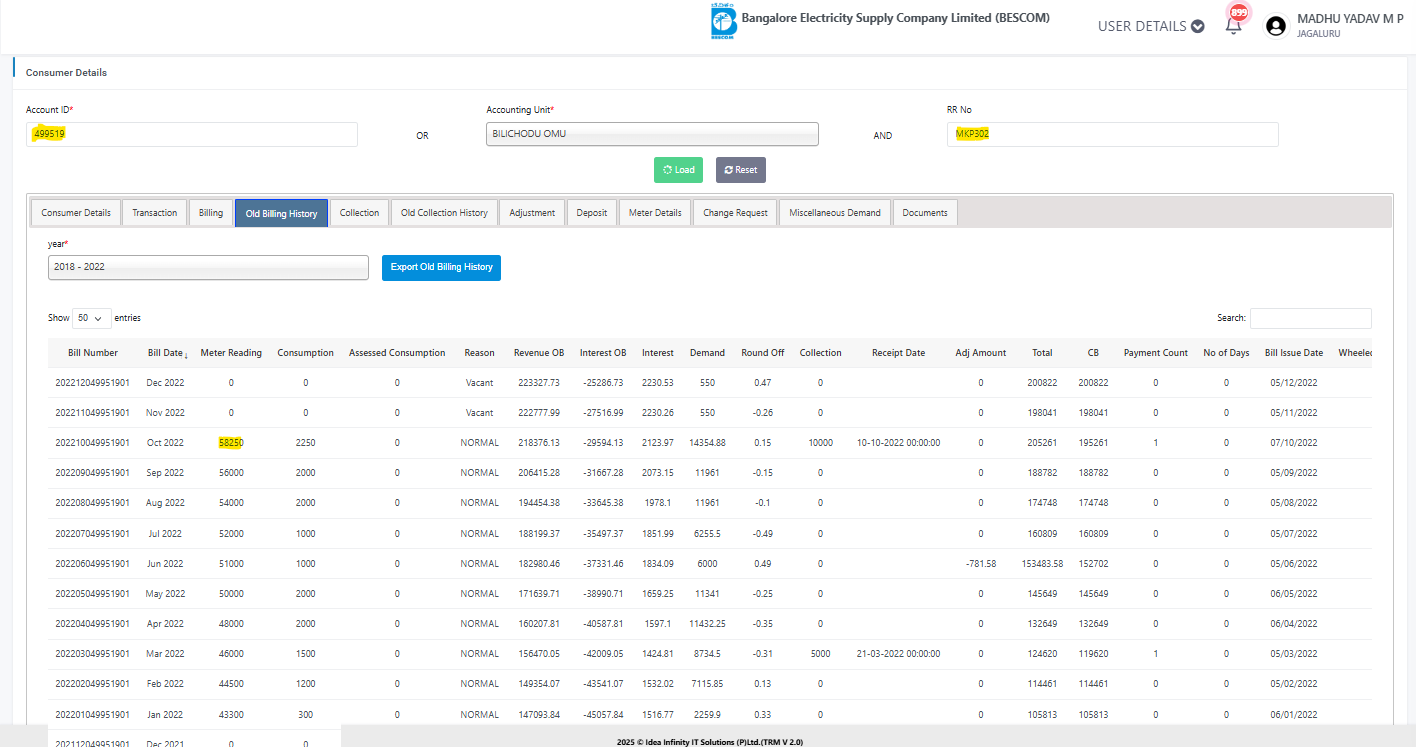Image resolution: width=1416 pixels, height=747 pixels.
Task: Sort table by Meter Reading header
Action: [x=231, y=353]
